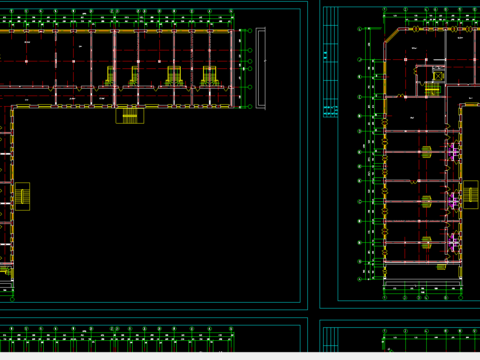Select the yellow stair block on the right plan's edge
Screen dimensions: 480x360
coord(471,195)
